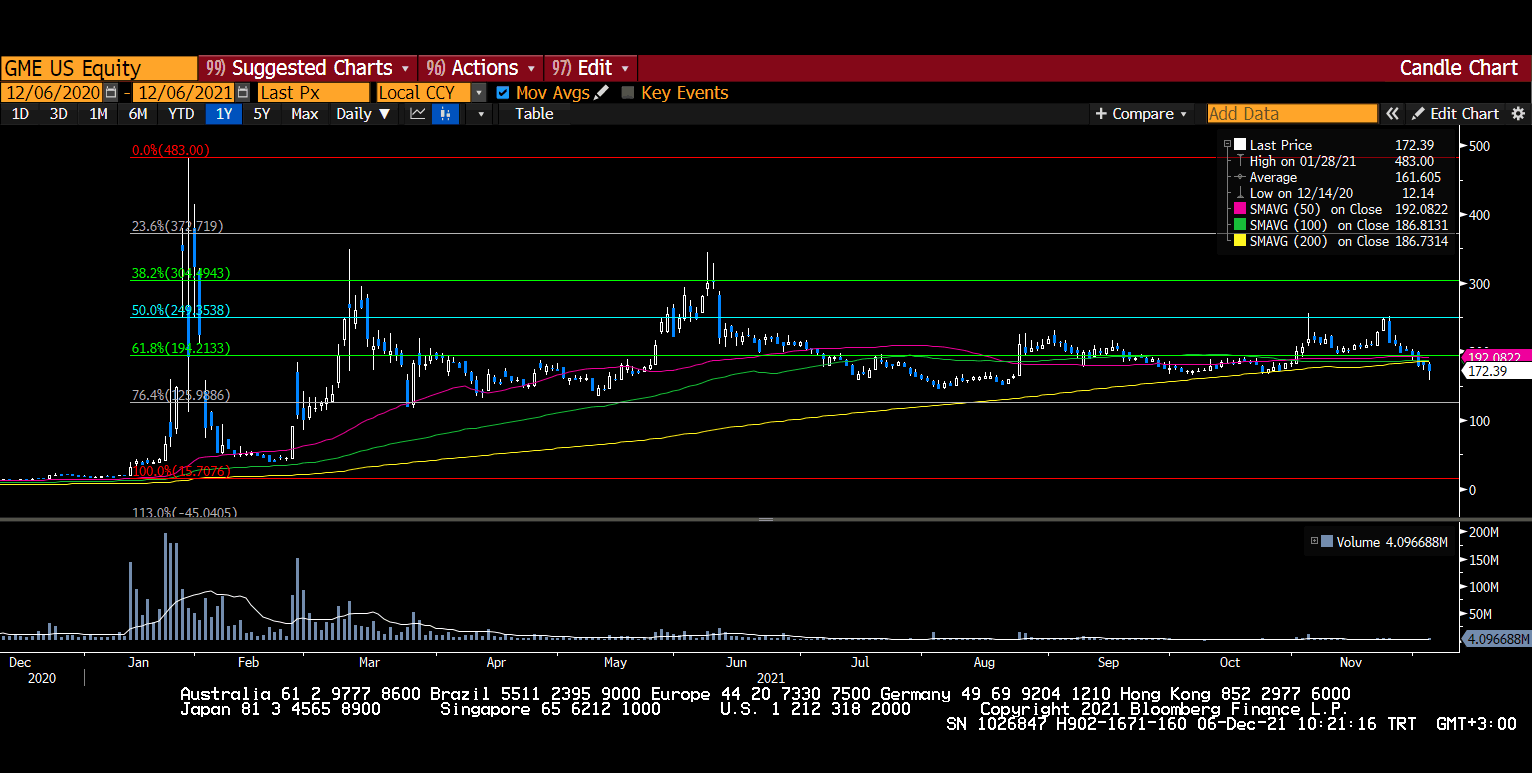This screenshot has height=773, width=1532.
Task: Open the start date calendar picker
Action: click(x=111, y=92)
